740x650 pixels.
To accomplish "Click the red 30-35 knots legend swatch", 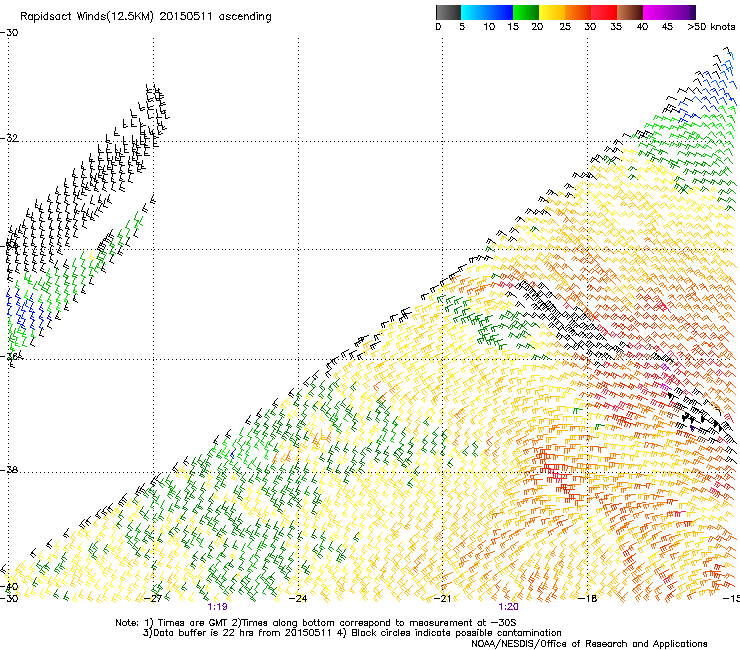I will [604, 12].
